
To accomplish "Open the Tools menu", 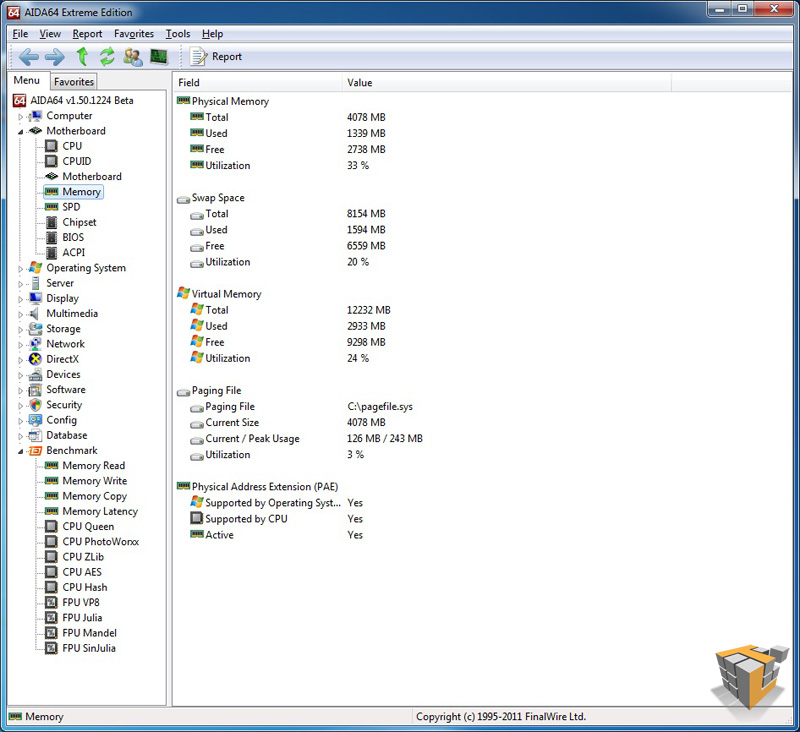I will [x=178, y=34].
